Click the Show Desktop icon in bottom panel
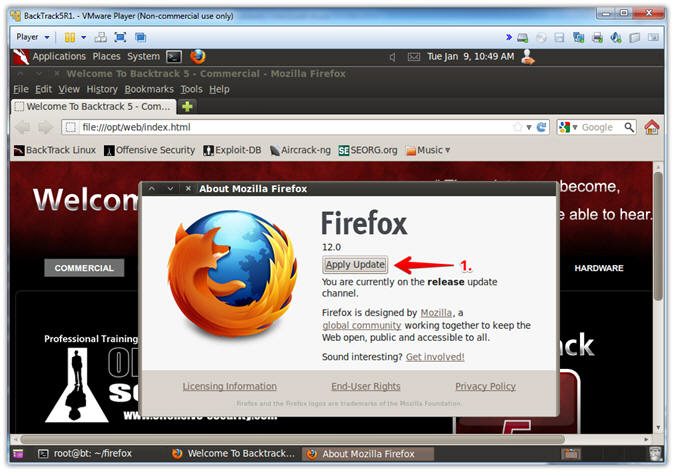The height and width of the screenshot is (472, 674). click(x=18, y=453)
